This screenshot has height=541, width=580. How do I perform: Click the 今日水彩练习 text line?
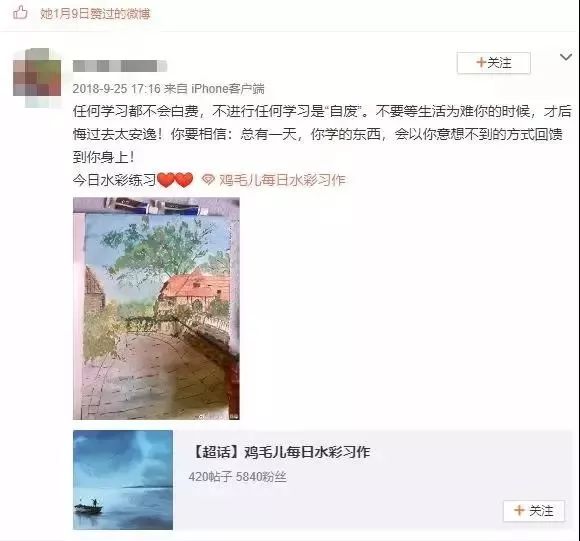114,180
